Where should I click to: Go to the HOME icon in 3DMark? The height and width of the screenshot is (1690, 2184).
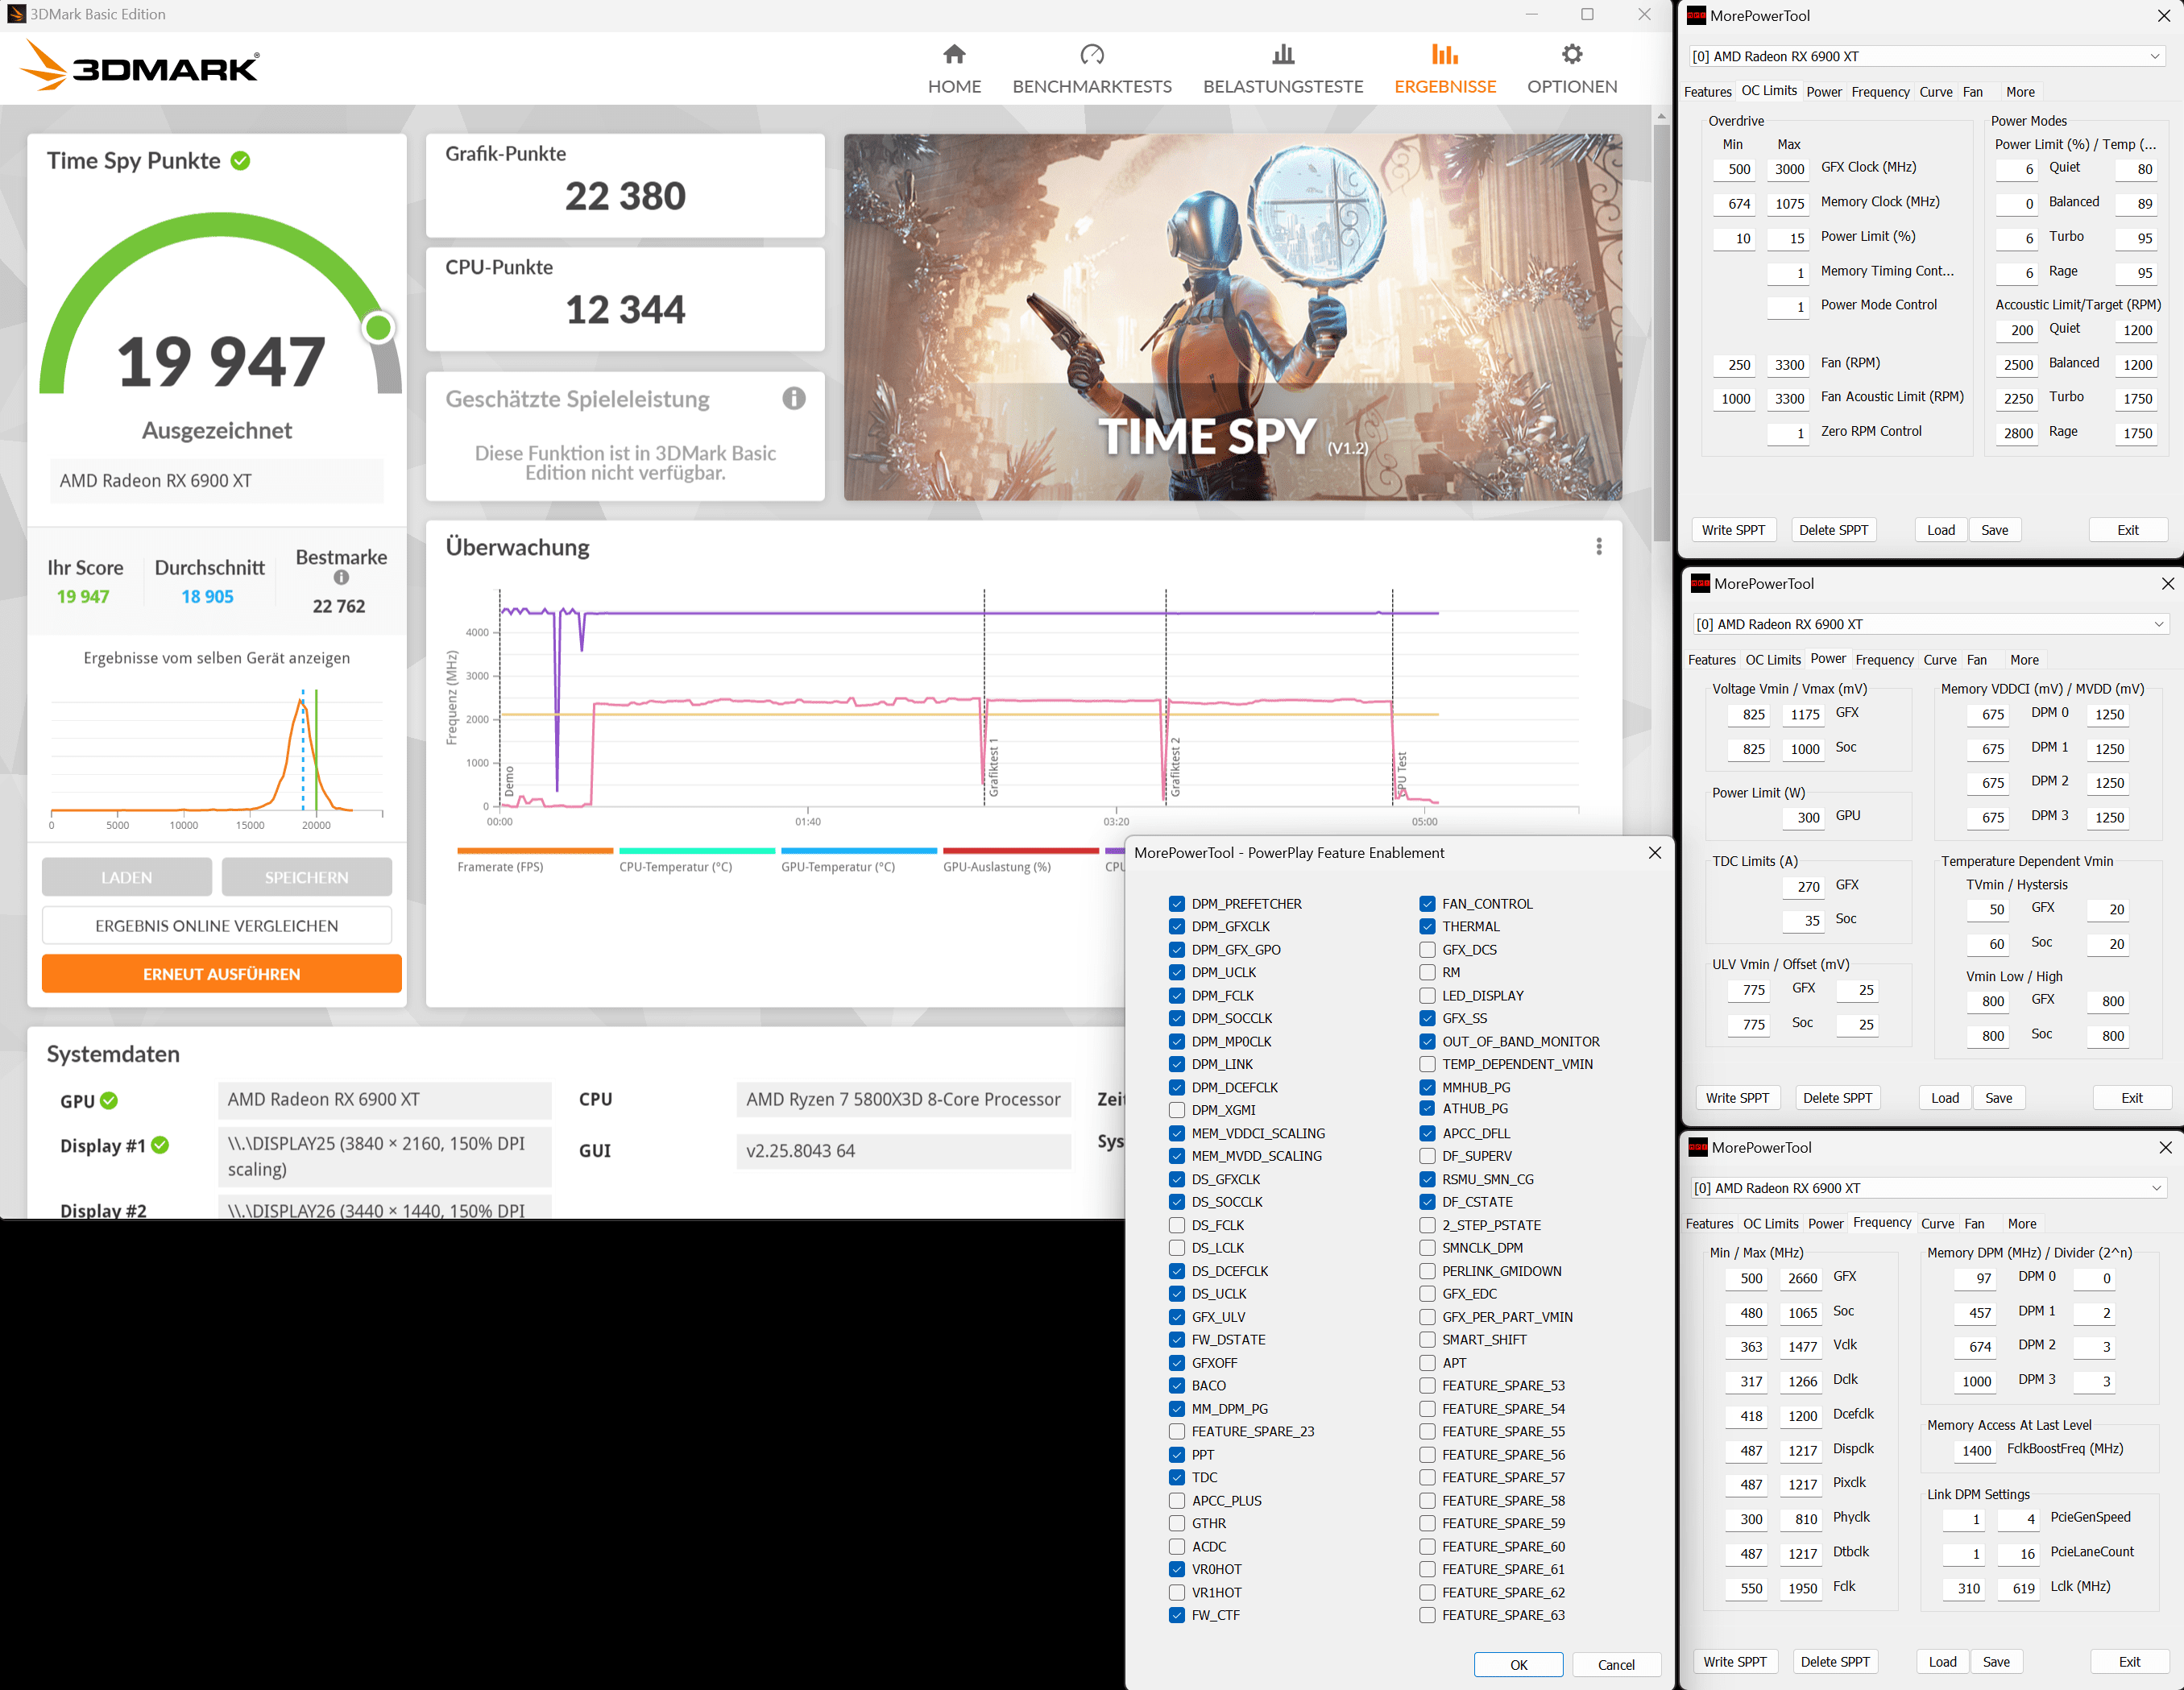pos(954,54)
